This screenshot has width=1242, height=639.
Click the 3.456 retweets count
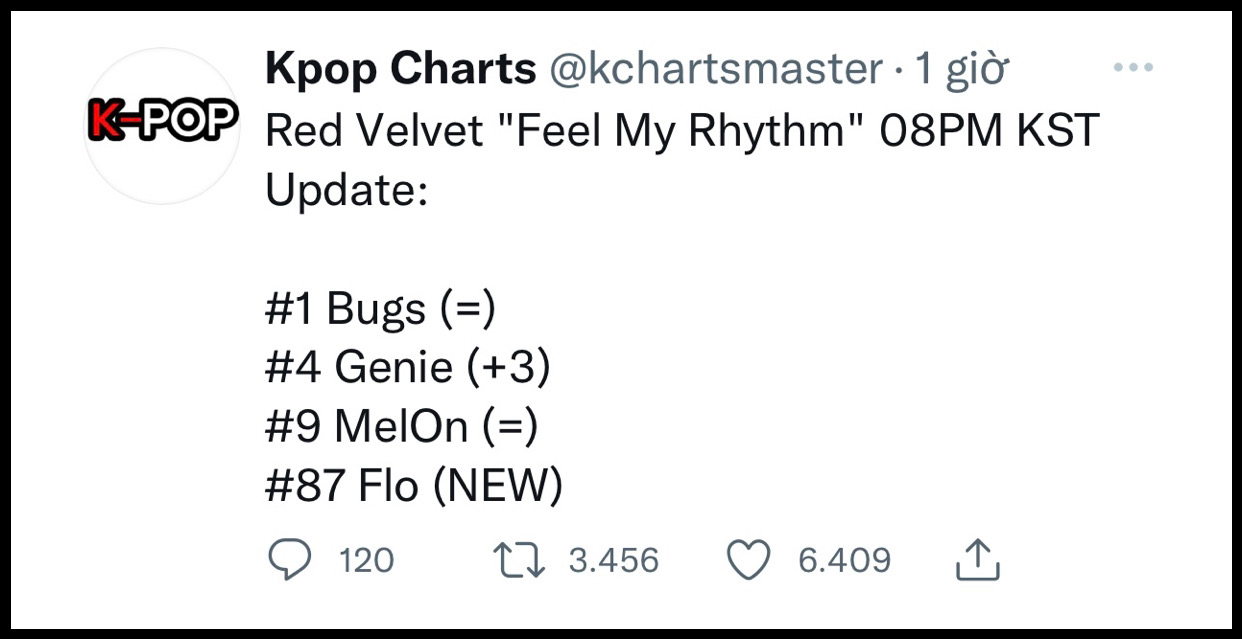614,560
